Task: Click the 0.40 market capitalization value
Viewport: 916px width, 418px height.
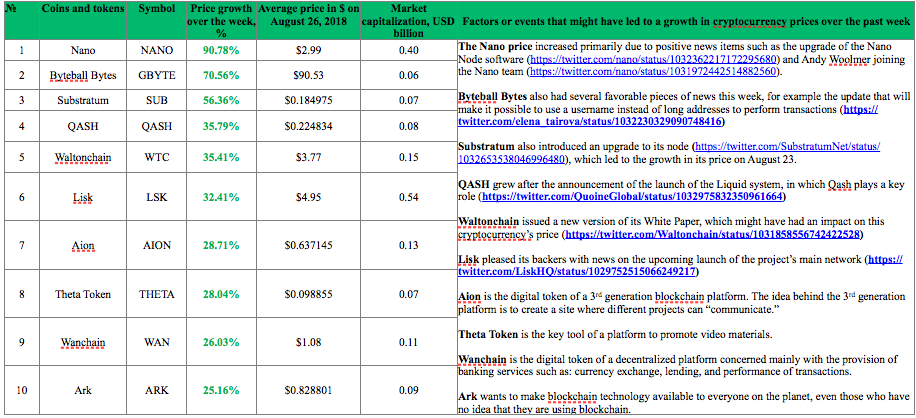Action: pos(408,50)
